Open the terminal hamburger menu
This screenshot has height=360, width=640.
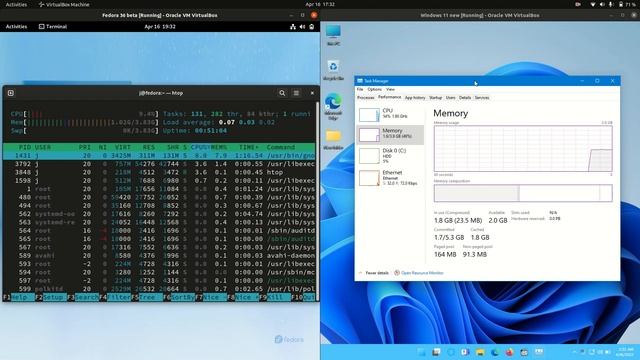coord(296,93)
